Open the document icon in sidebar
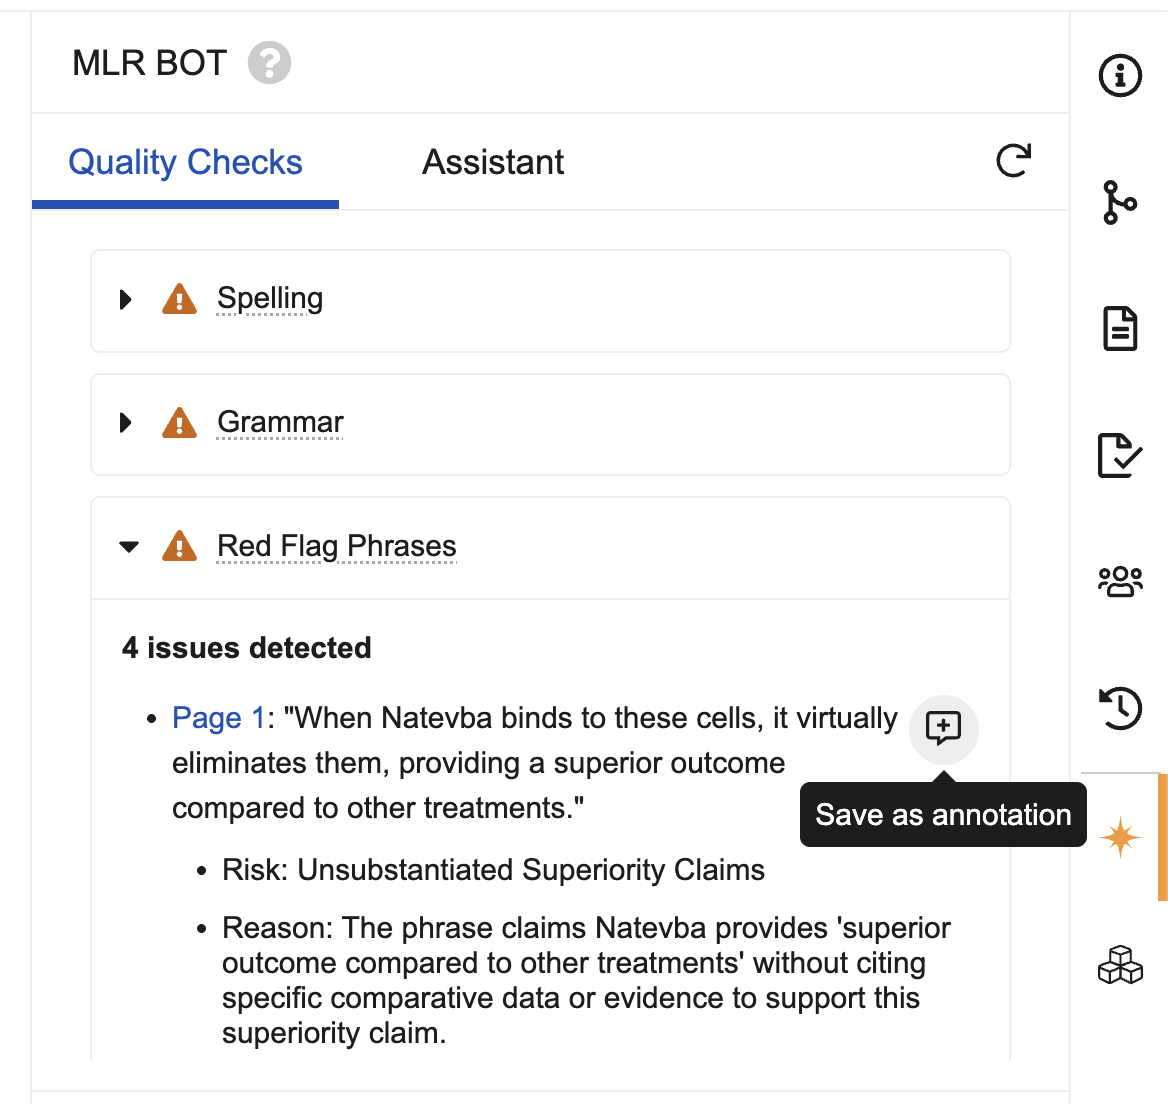Image resolution: width=1168 pixels, height=1104 pixels. pyautogui.click(x=1120, y=328)
